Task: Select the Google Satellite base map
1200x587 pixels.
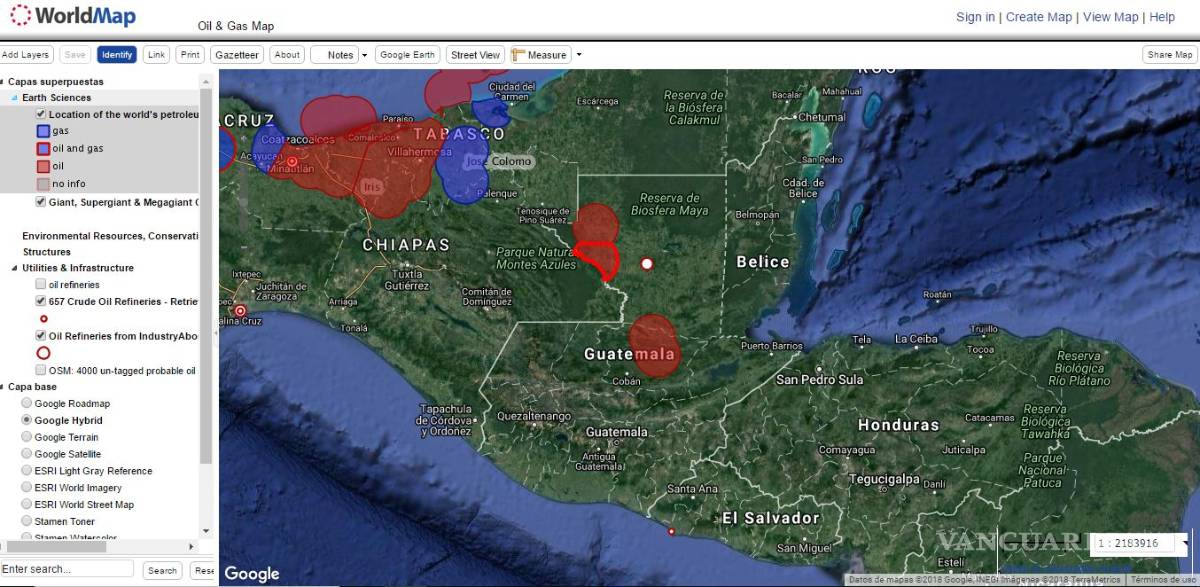Action: coord(27,453)
